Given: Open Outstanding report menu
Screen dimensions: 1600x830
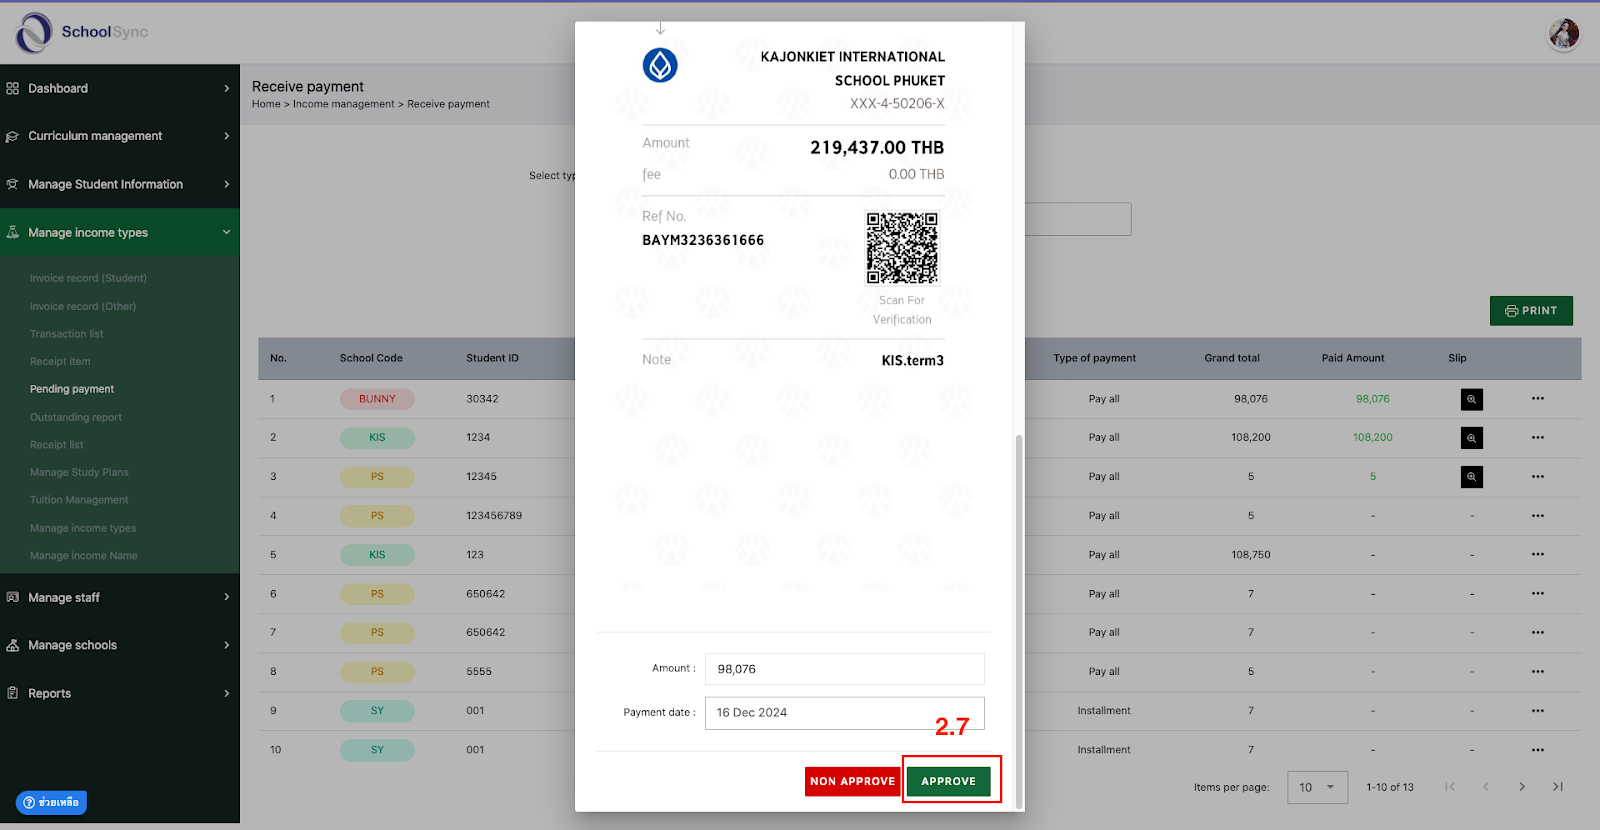Looking at the screenshot, I should 76,417.
